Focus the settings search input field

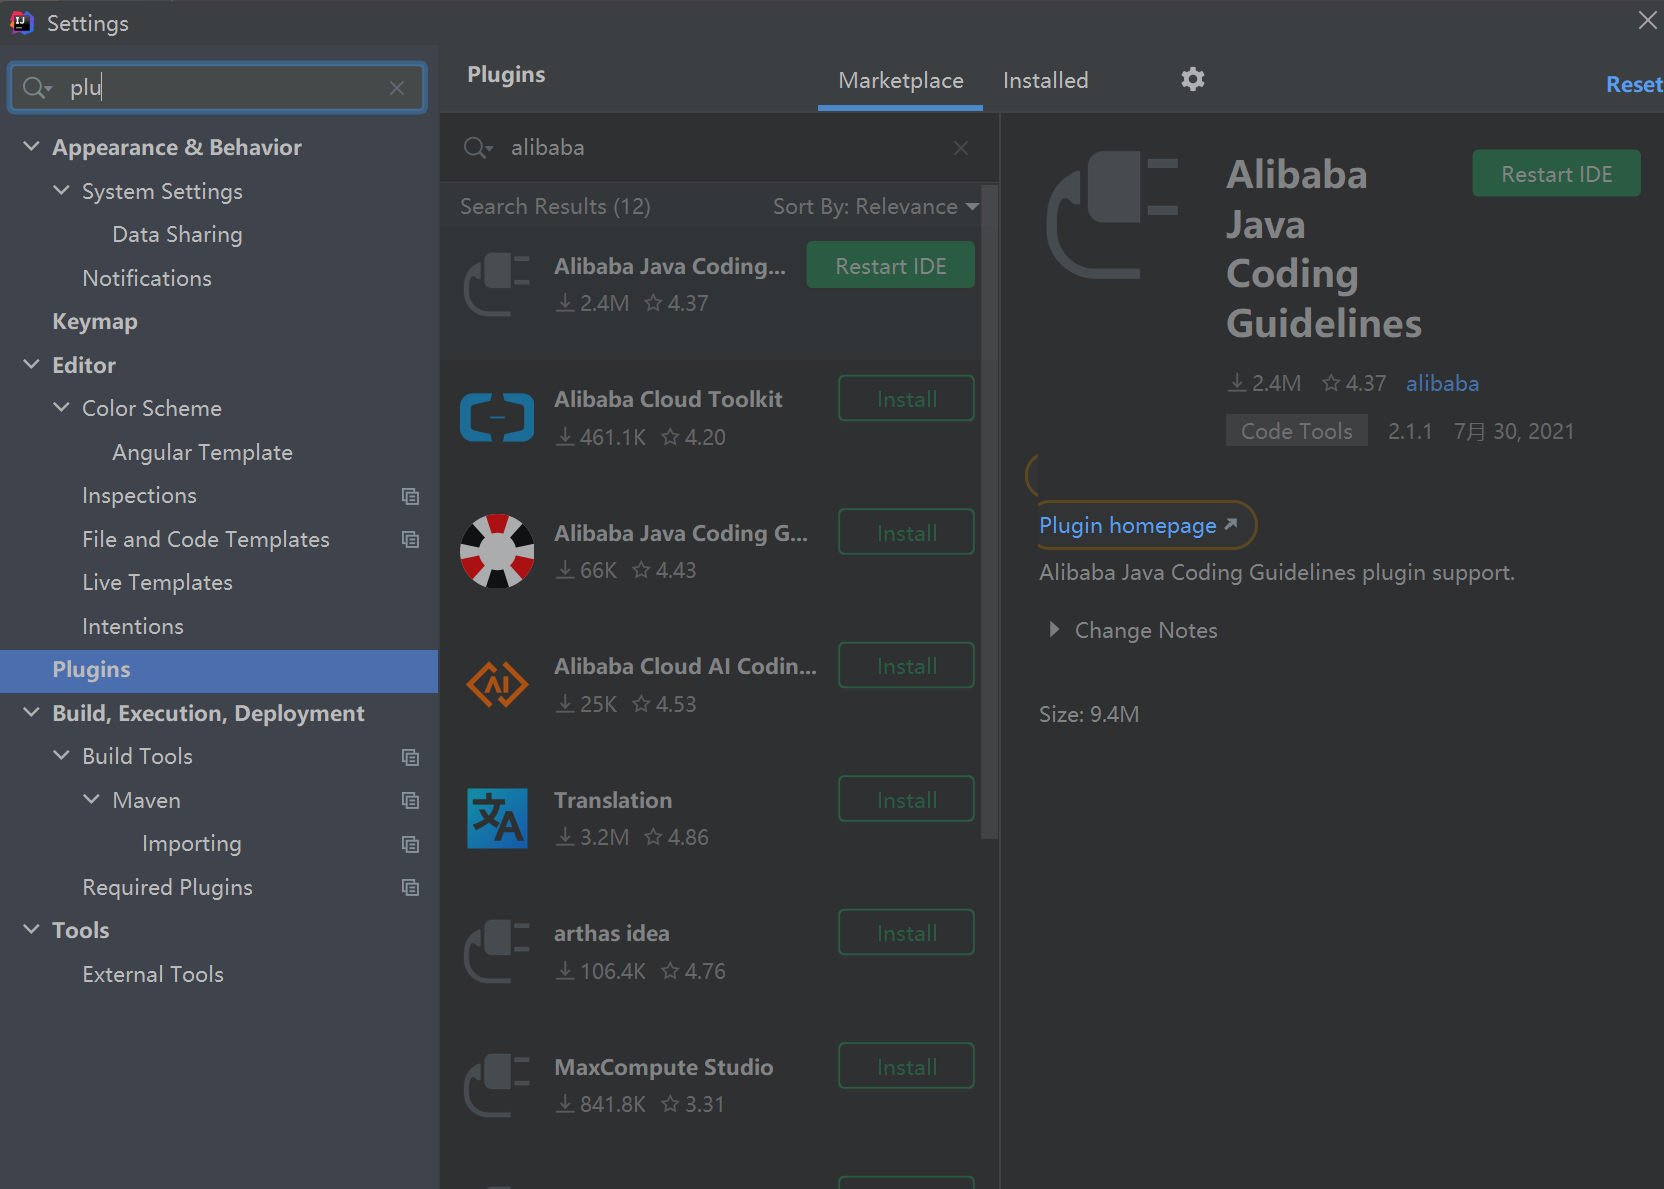click(218, 88)
